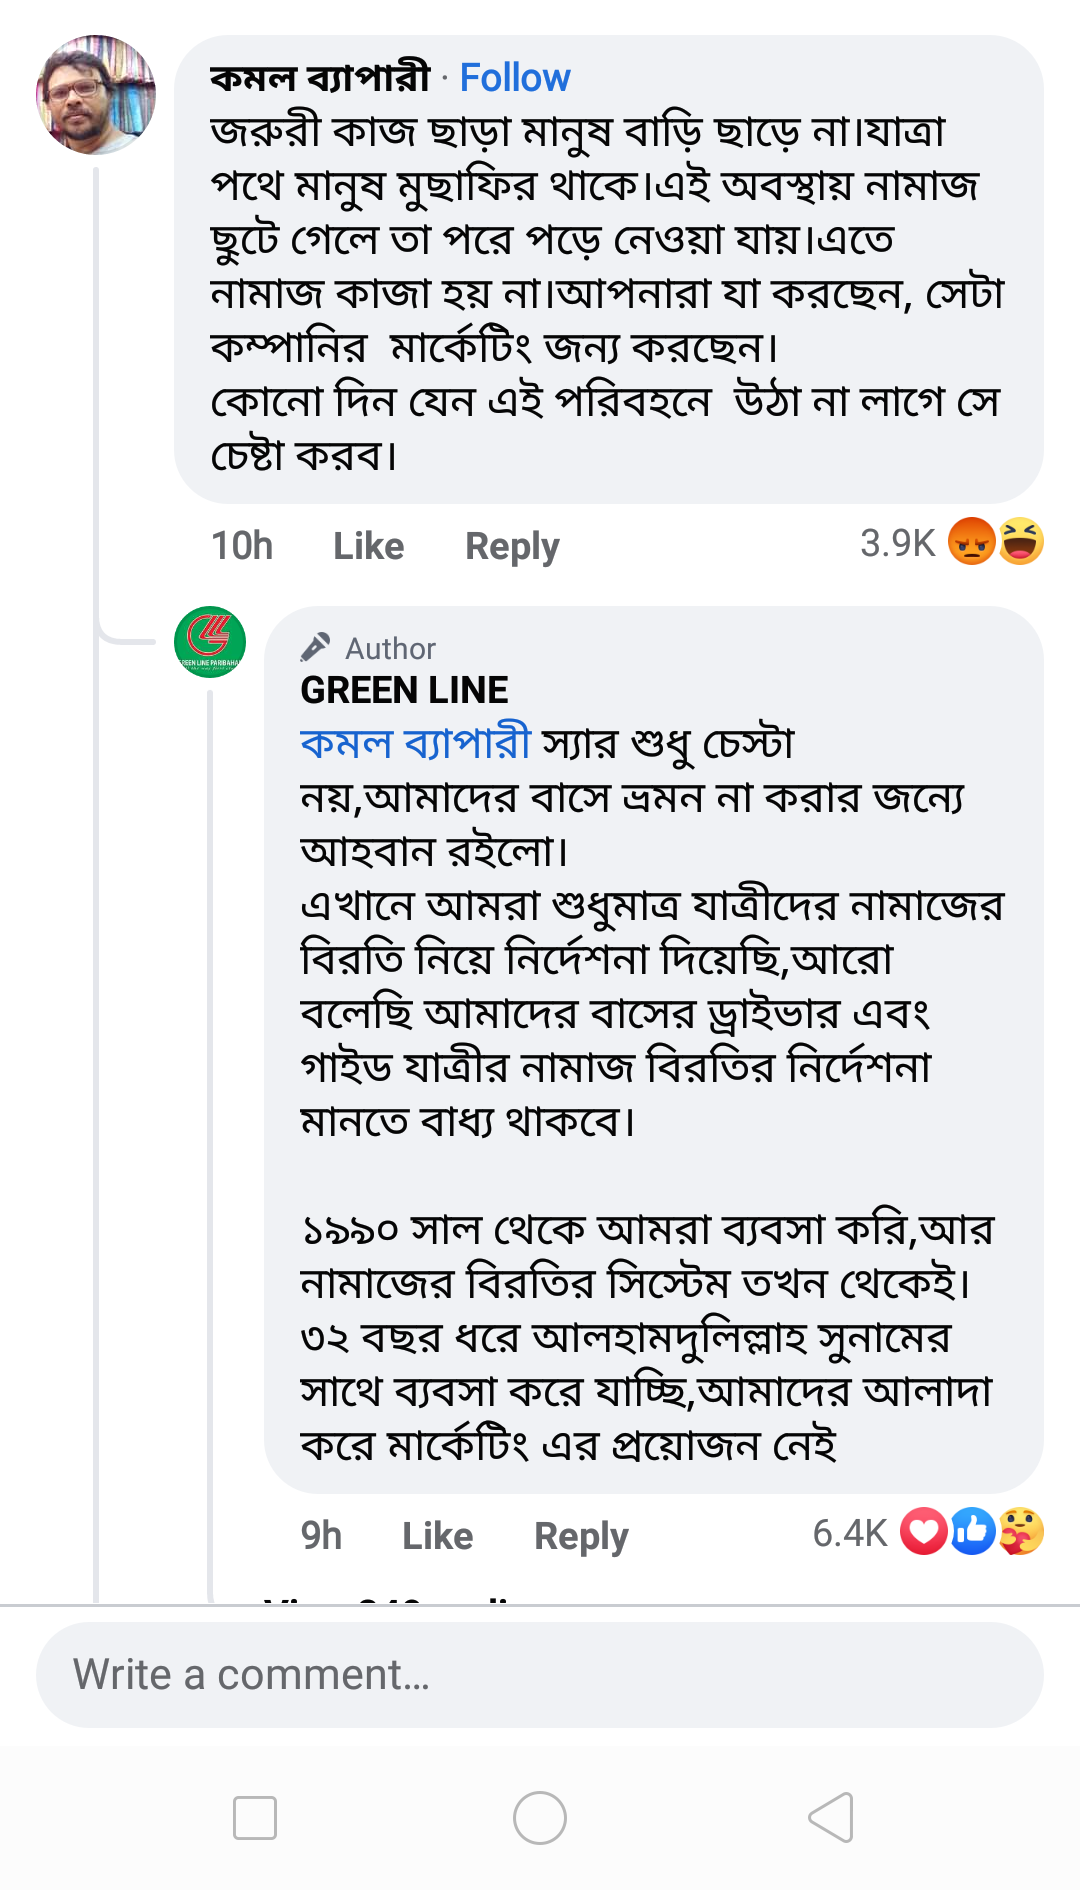Tap the laughing reaction emoji on first comment
This screenshot has height=1890, width=1080.
tap(1020, 542)
